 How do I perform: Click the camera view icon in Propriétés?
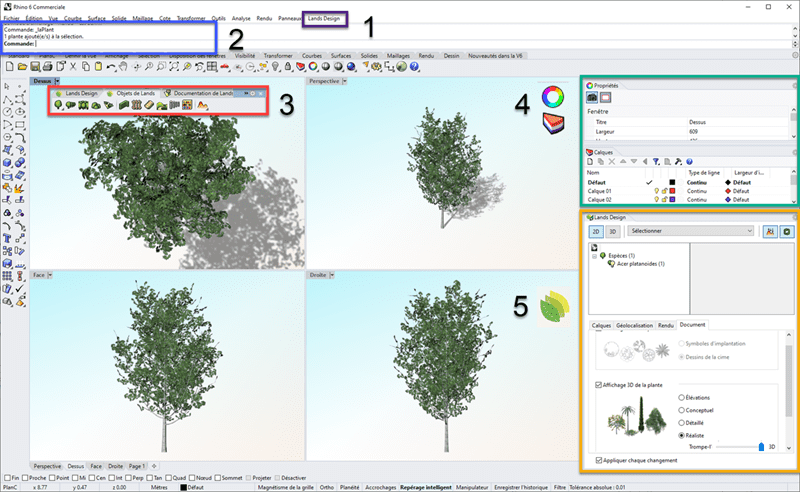[592, 97]
